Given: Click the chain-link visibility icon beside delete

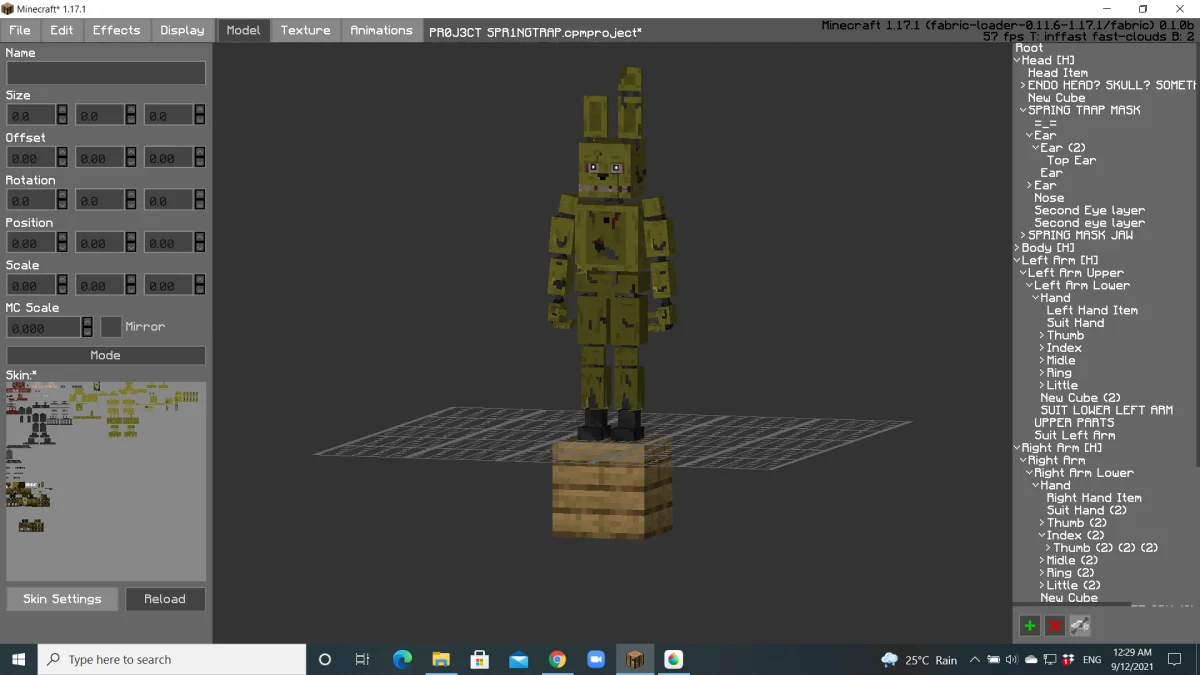Looking at the screenshot, I should coord(1079,626).
